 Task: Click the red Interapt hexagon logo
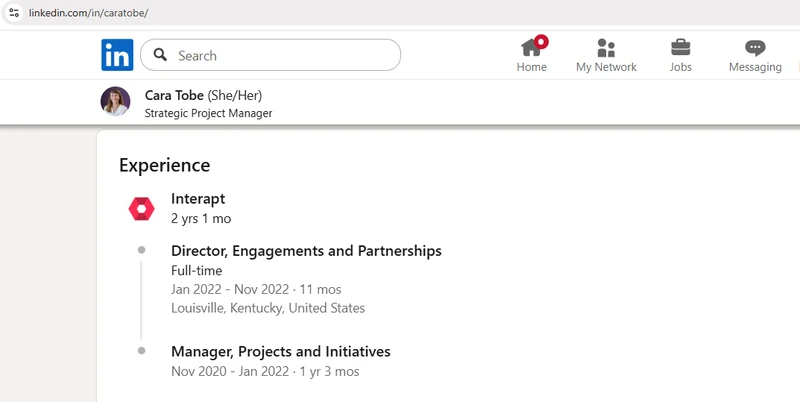(141, 208)
